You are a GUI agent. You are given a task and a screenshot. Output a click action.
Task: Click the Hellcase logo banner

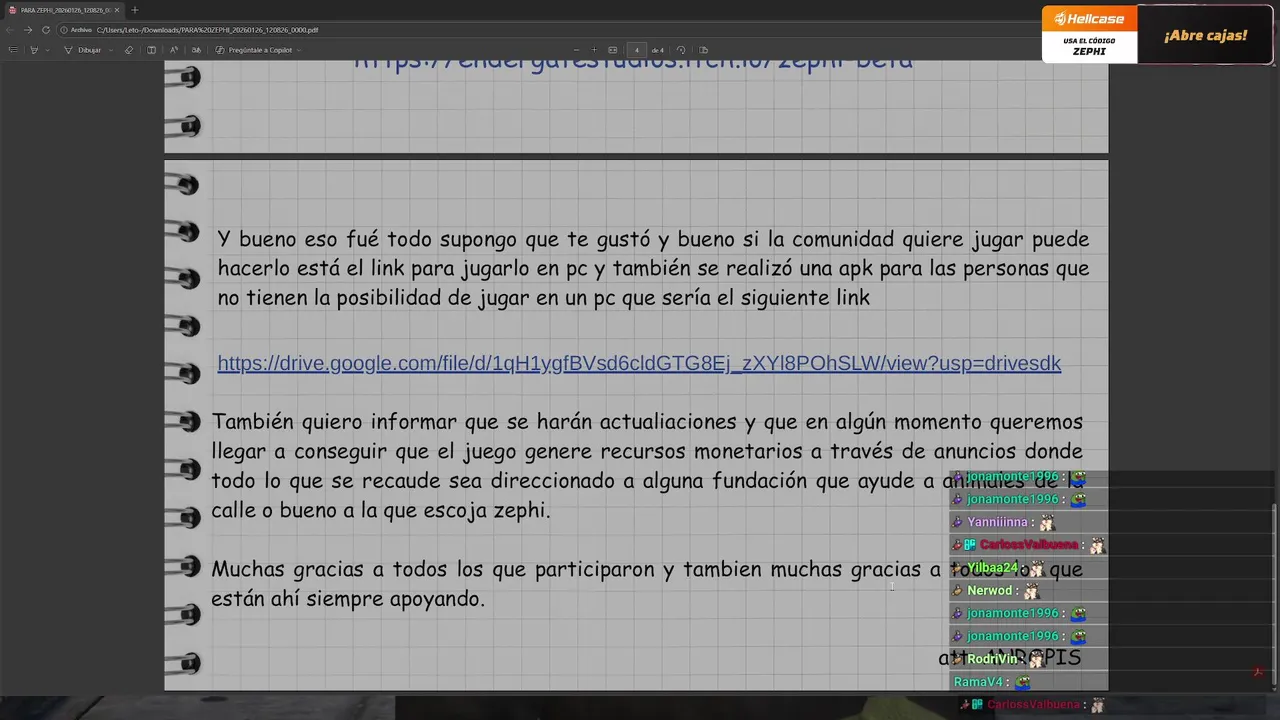(x=1089, y=19)
